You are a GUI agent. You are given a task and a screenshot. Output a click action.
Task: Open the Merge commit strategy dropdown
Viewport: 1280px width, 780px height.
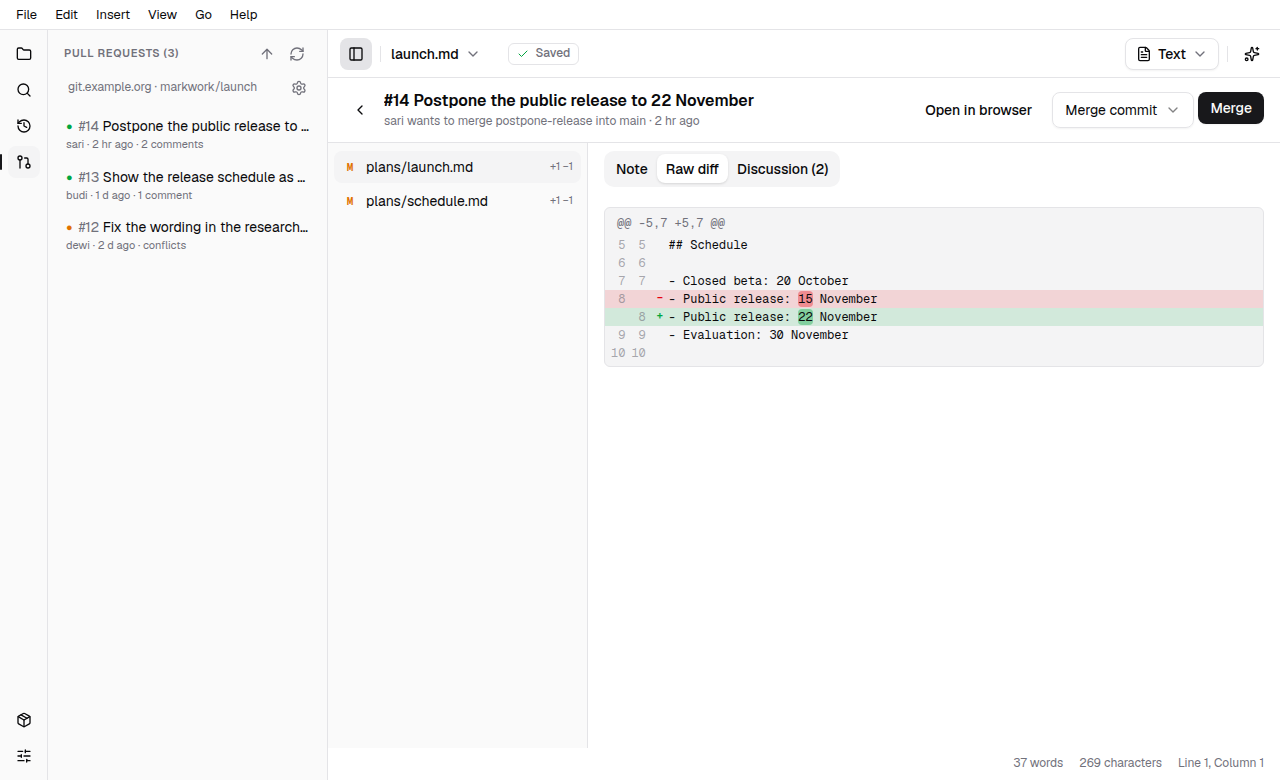tap(1123, 110)
